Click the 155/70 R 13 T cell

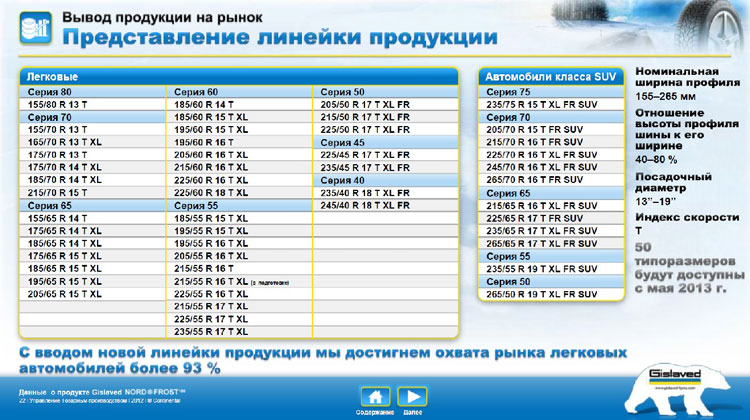point(92,130)
